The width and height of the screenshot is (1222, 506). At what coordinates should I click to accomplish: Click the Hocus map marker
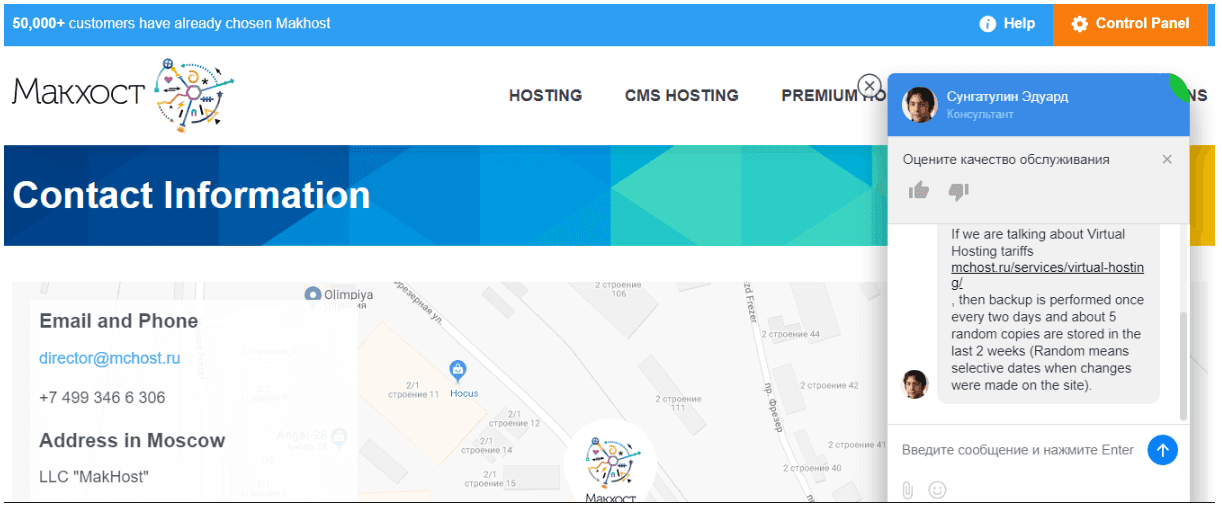(x=459, y=371)
